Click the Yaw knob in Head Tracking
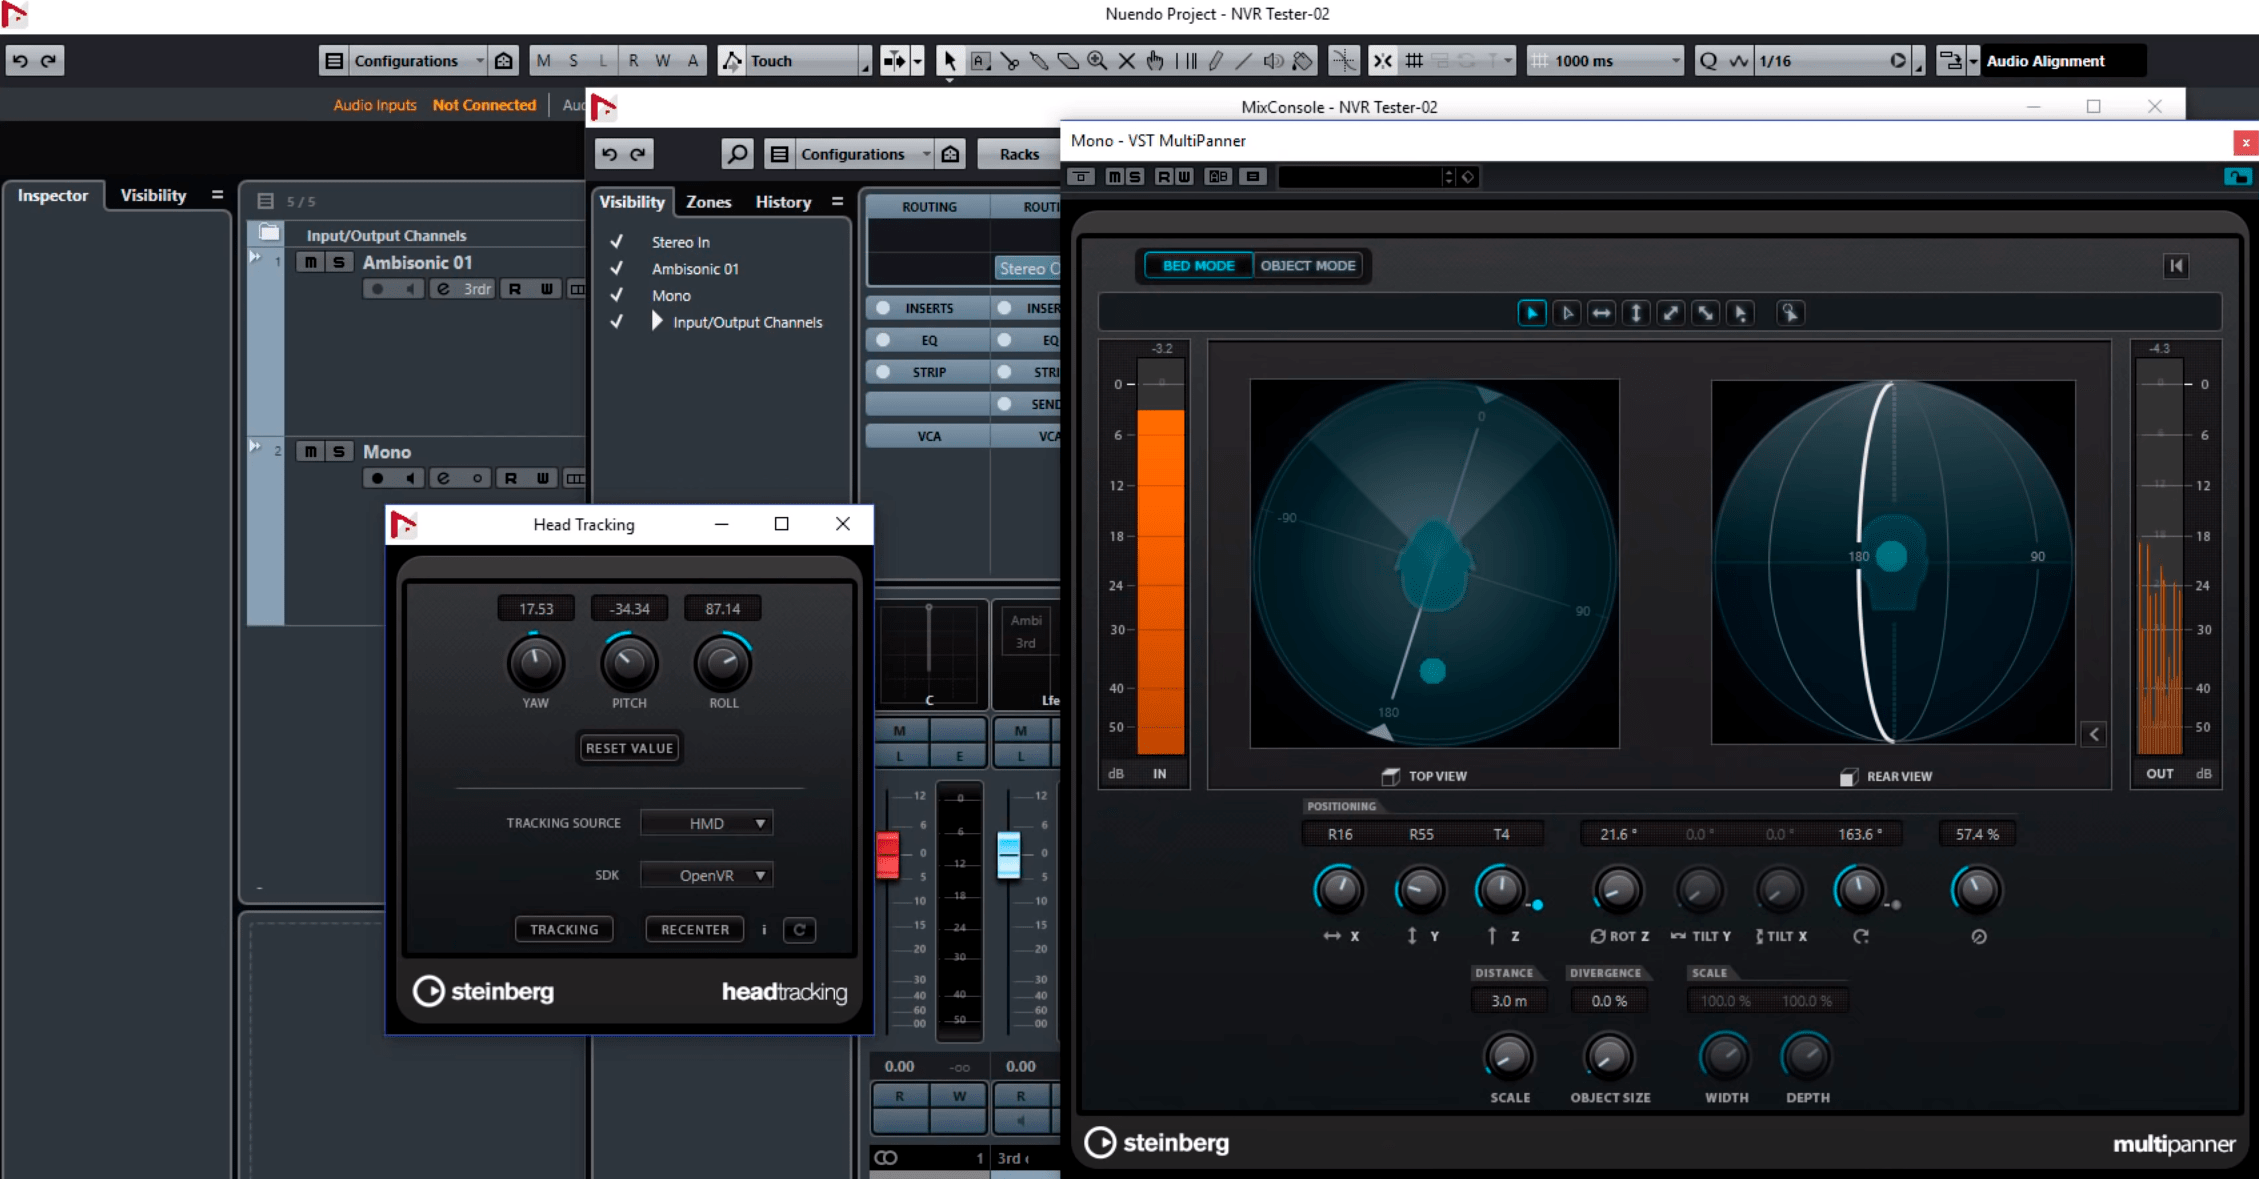 coord(535,663)
